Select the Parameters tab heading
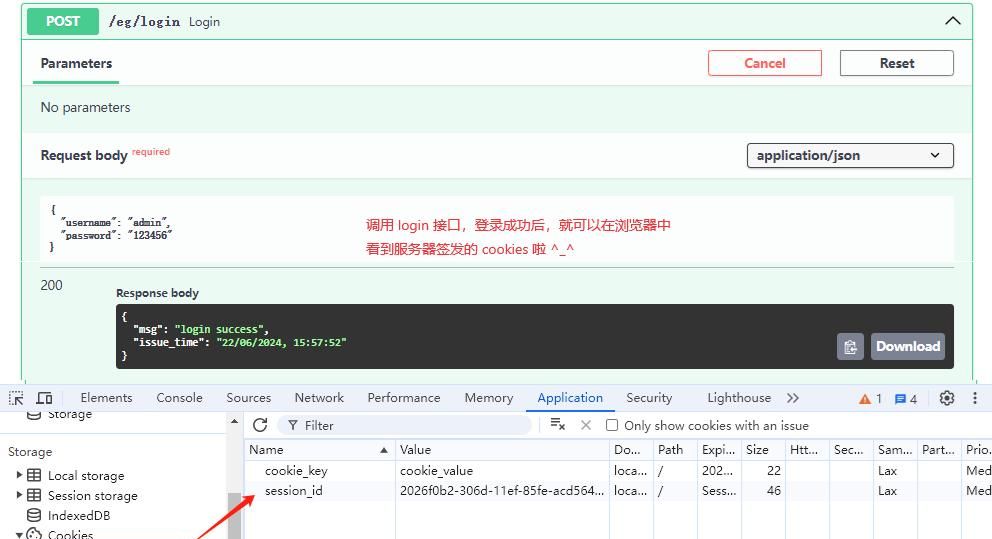Viewport: 992px width, 539px height. click(76, 63)
